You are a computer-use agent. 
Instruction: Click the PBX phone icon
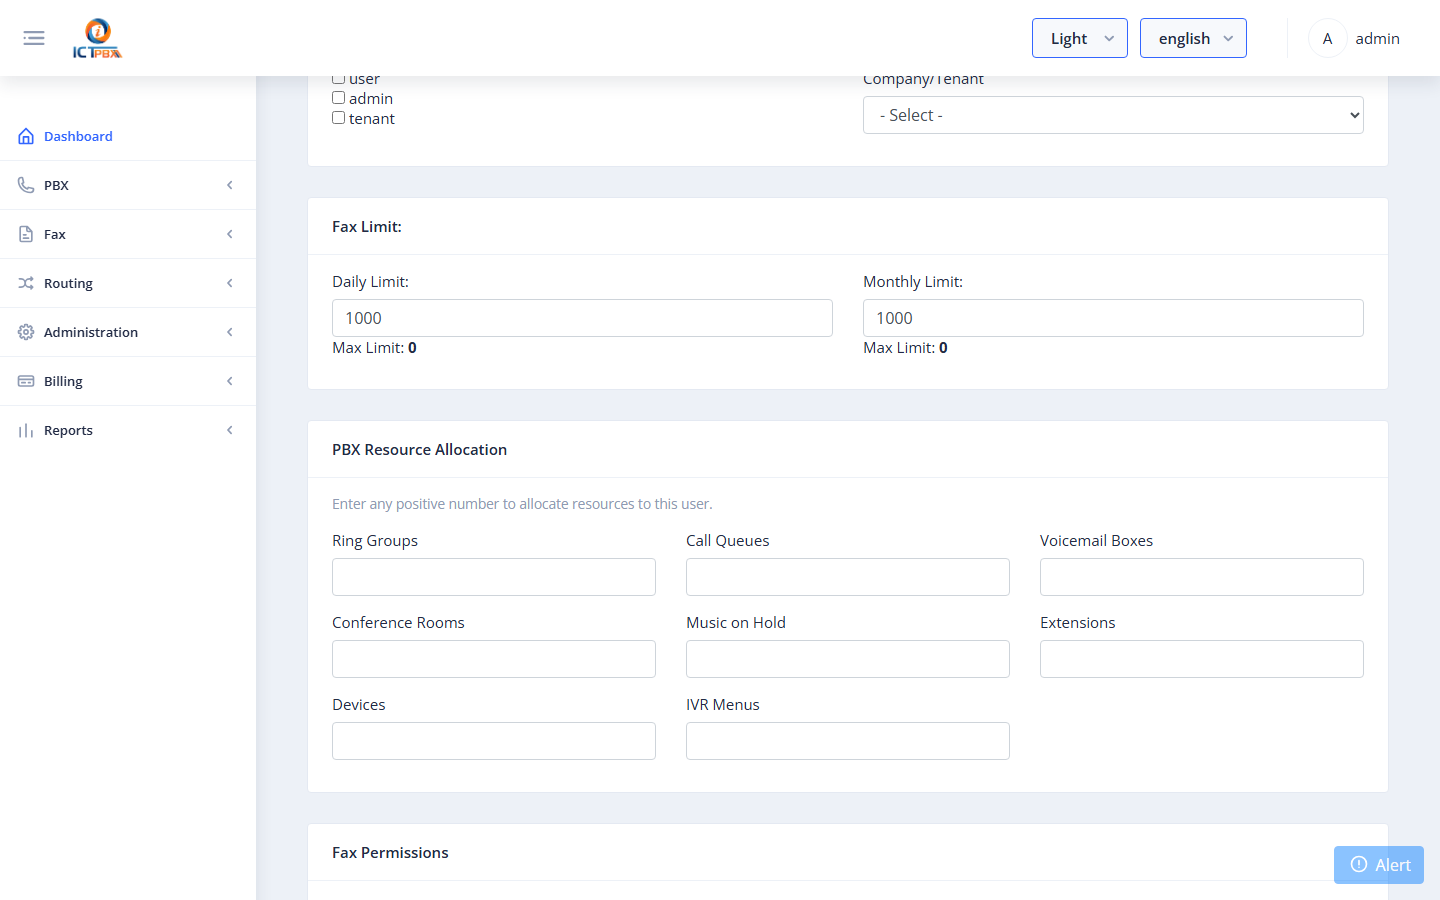click(26, 185)
